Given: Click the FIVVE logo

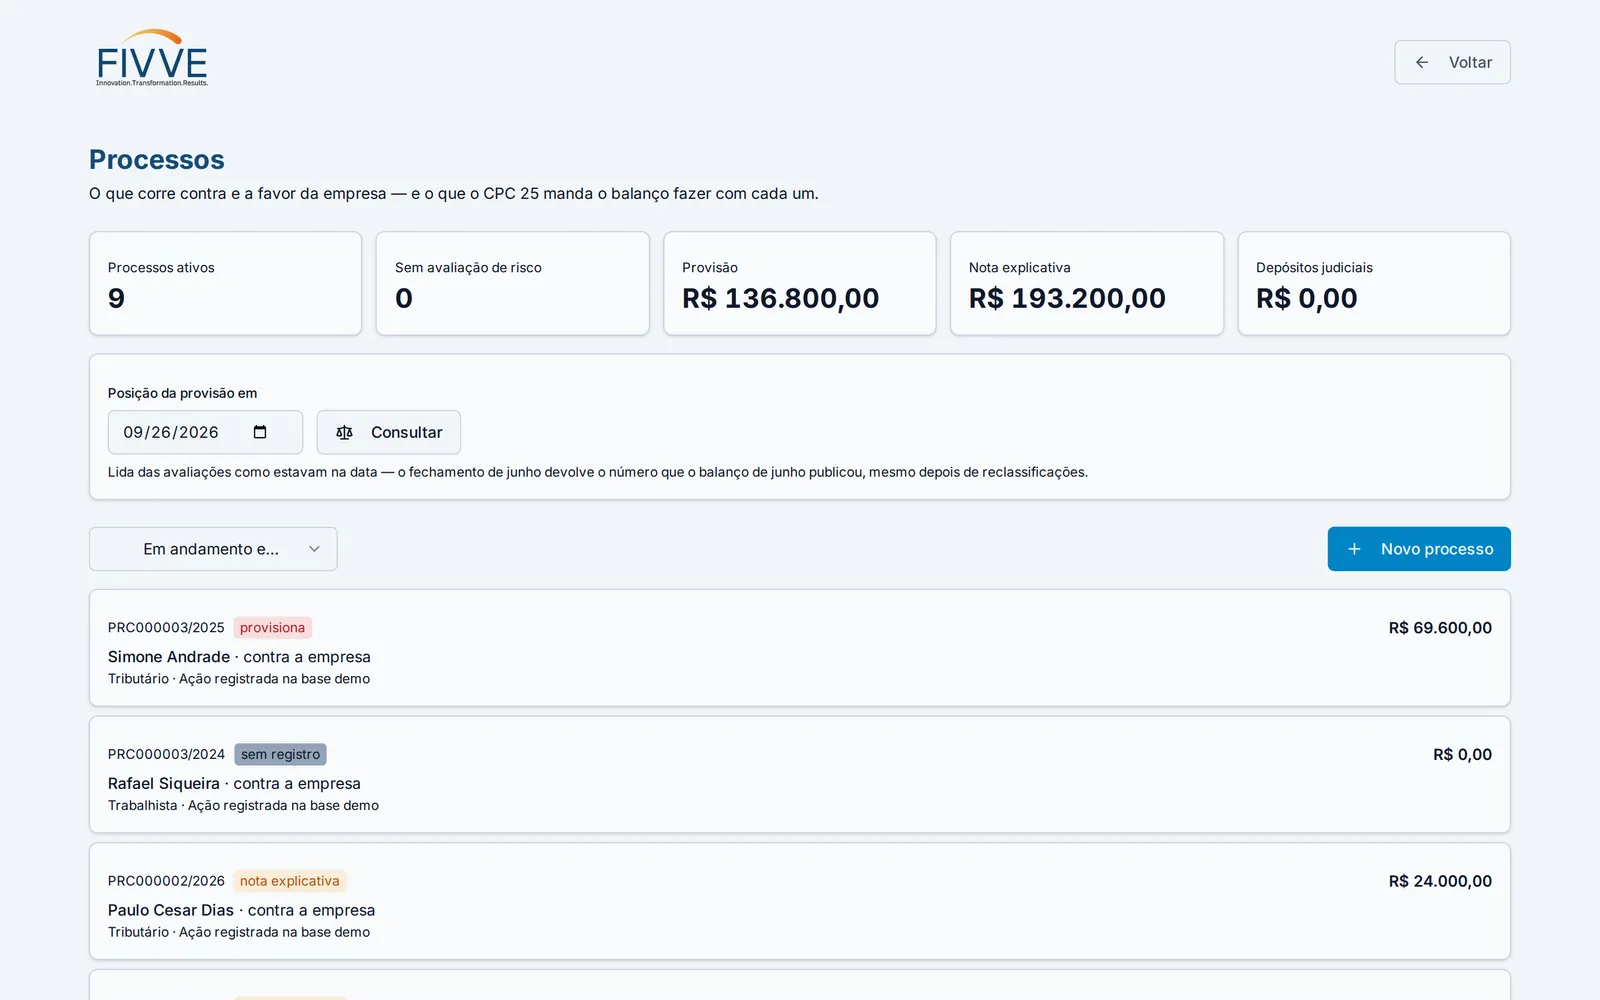Looking at the screenshot, I should 152,58.
